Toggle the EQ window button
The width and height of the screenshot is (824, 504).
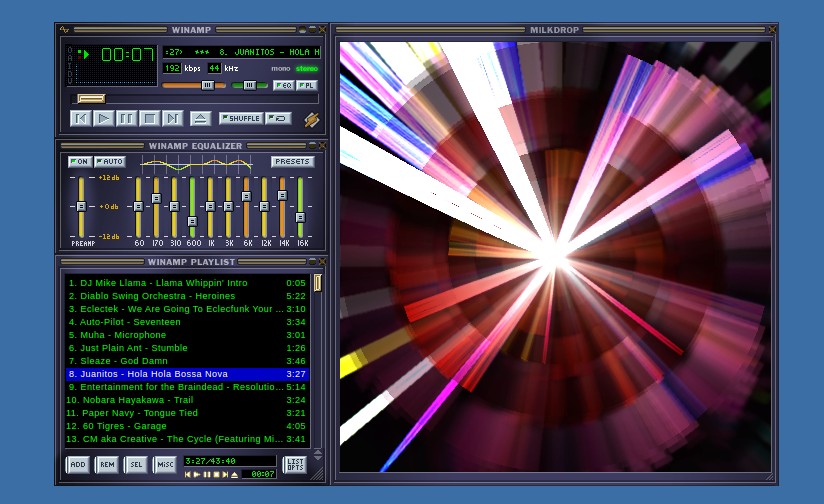[x=283, y=85]
